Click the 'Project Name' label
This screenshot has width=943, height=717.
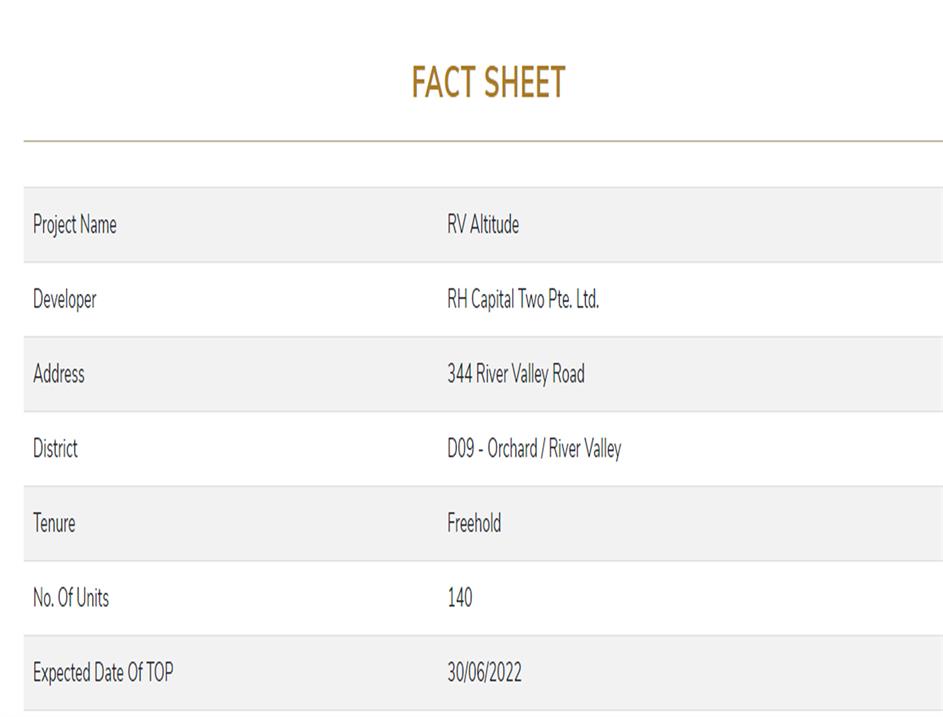coord(75,225)
